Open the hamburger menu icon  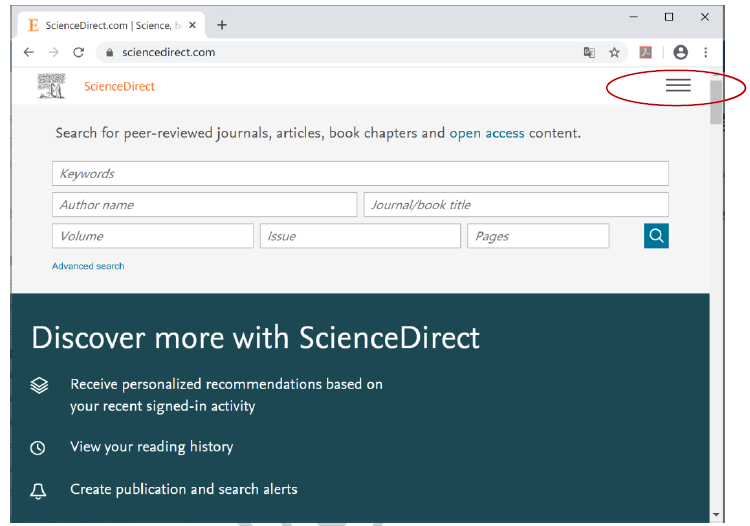678,85
